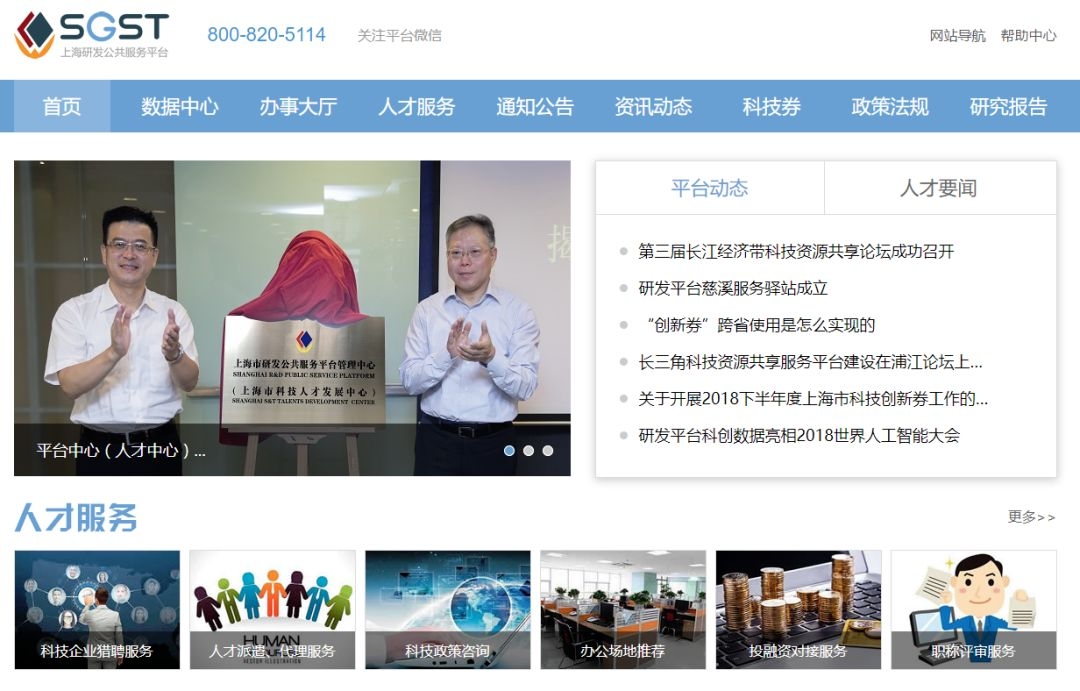Open 研究报告 from the navigation bar

pos(1008,106)
